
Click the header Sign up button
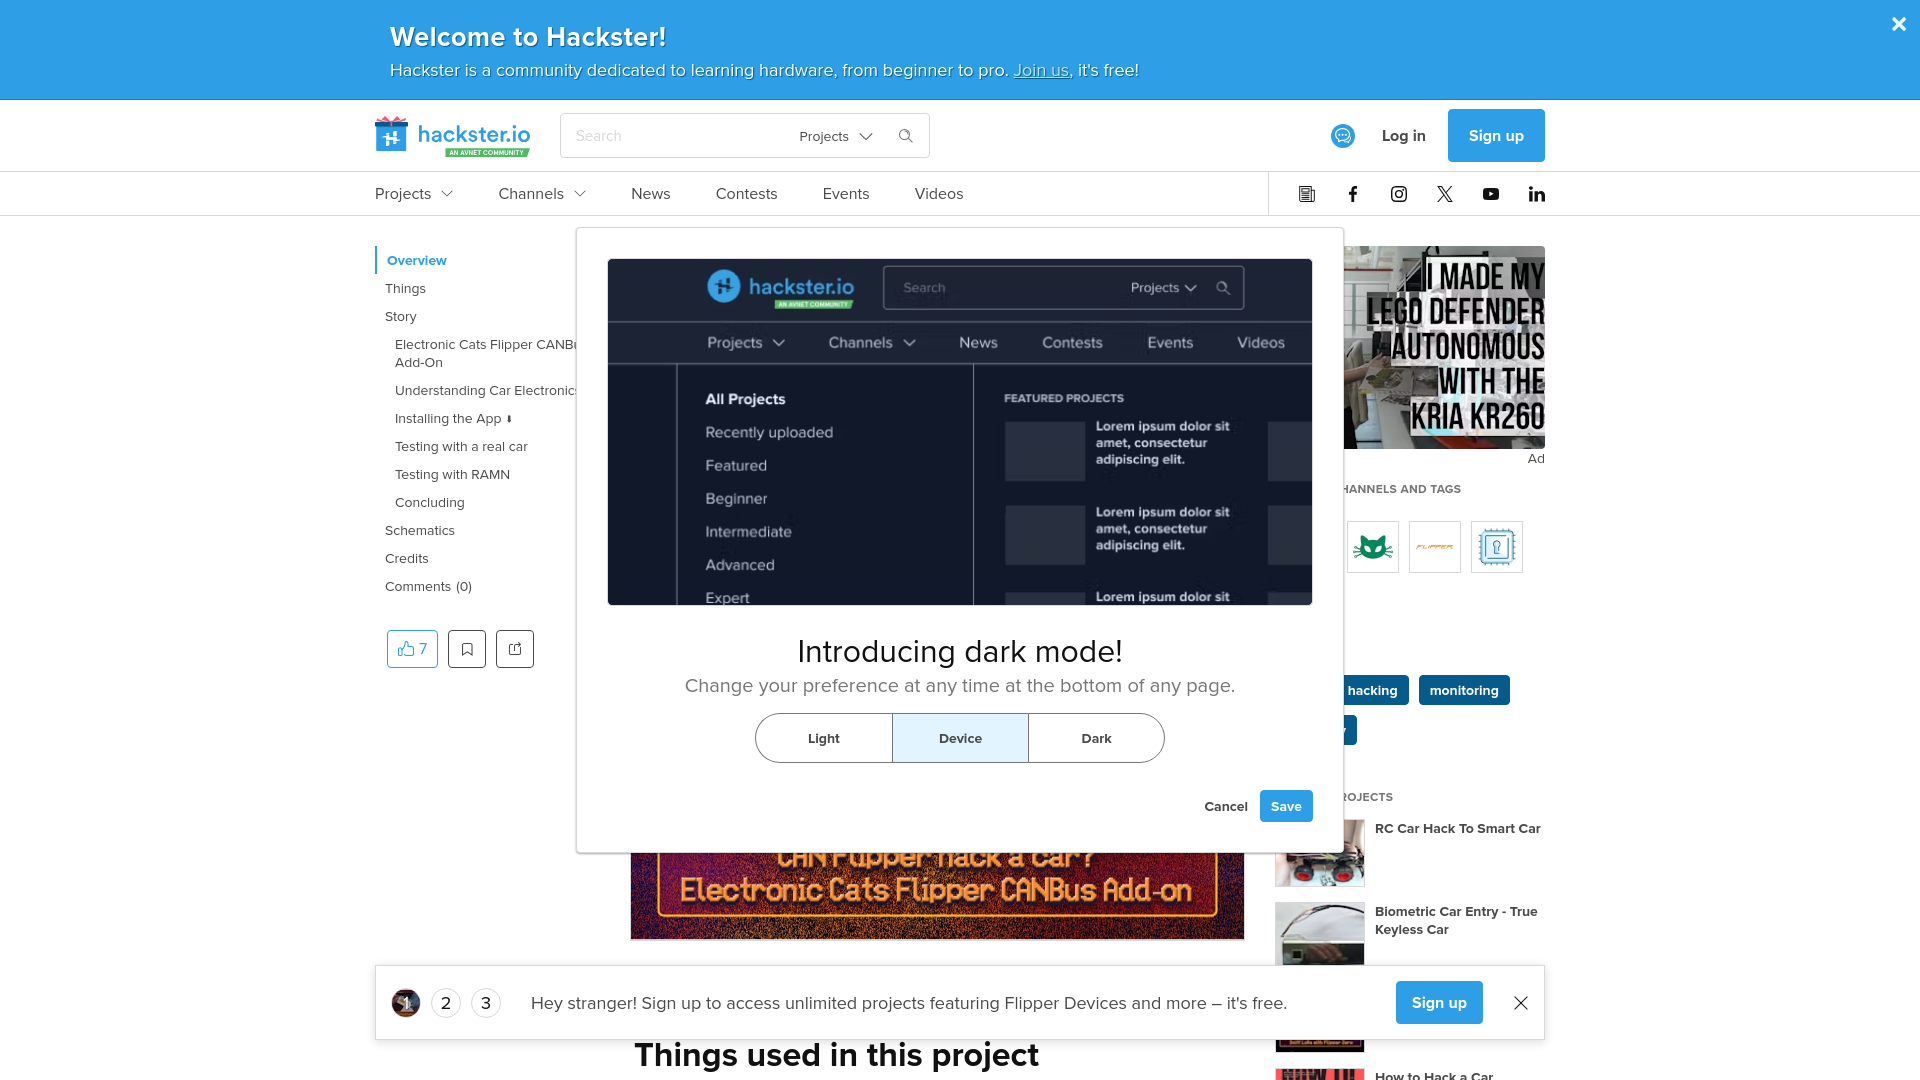coord(1496,136)
